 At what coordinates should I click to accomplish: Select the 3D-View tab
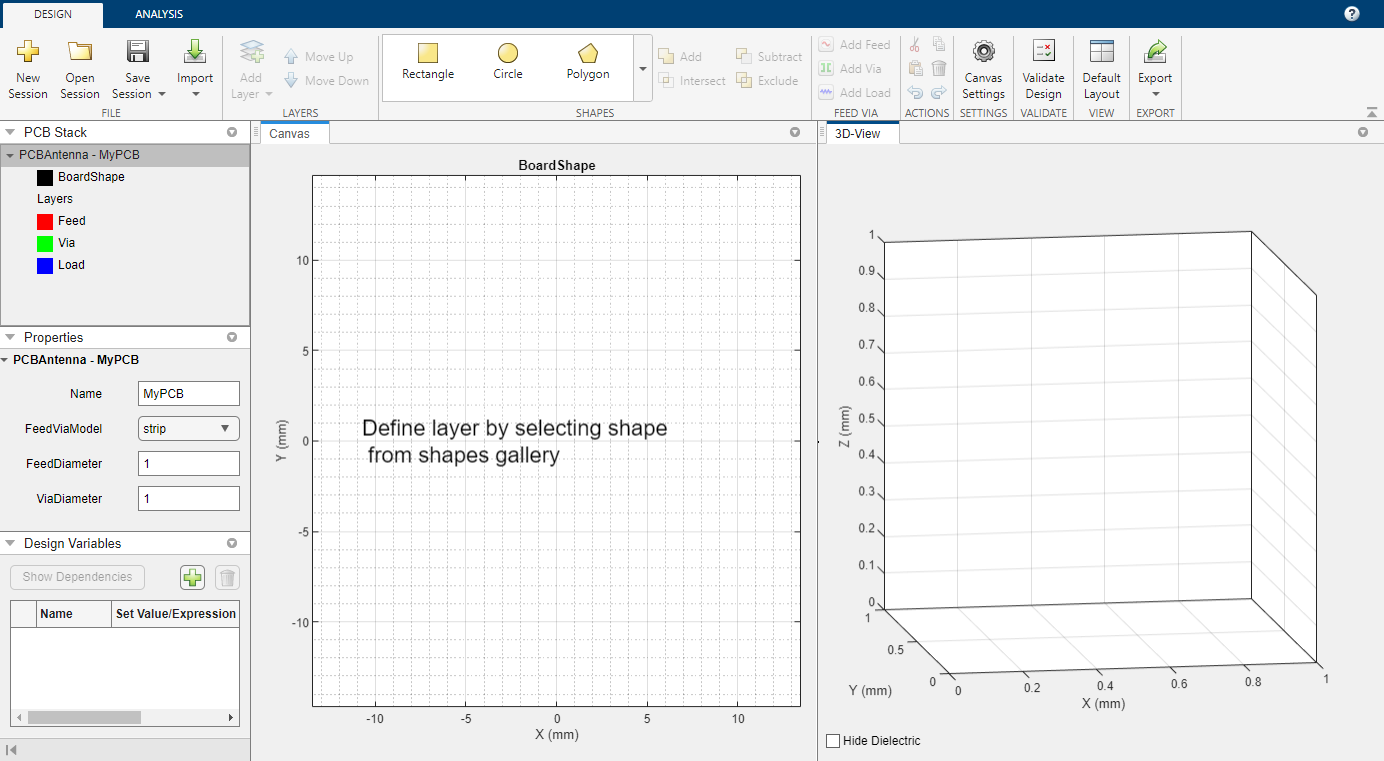pos(858,133)
